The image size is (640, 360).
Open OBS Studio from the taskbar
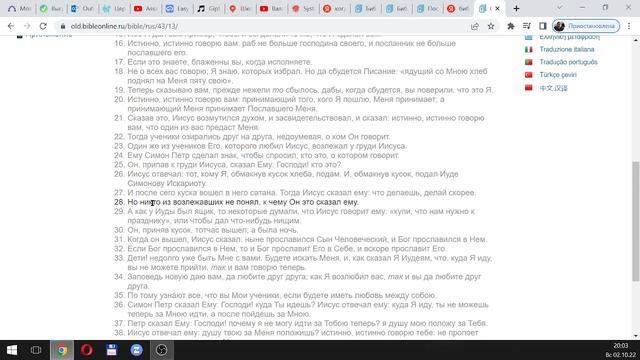click(x=162, y=350)
